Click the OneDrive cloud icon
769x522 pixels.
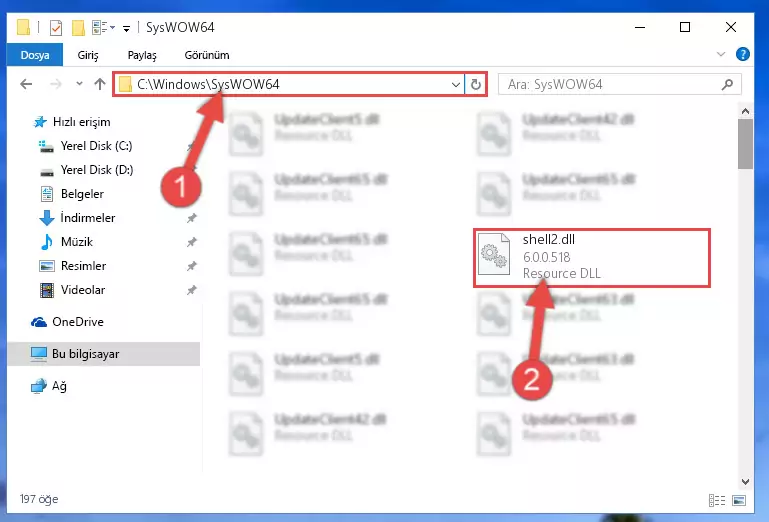tap(39, 322)
